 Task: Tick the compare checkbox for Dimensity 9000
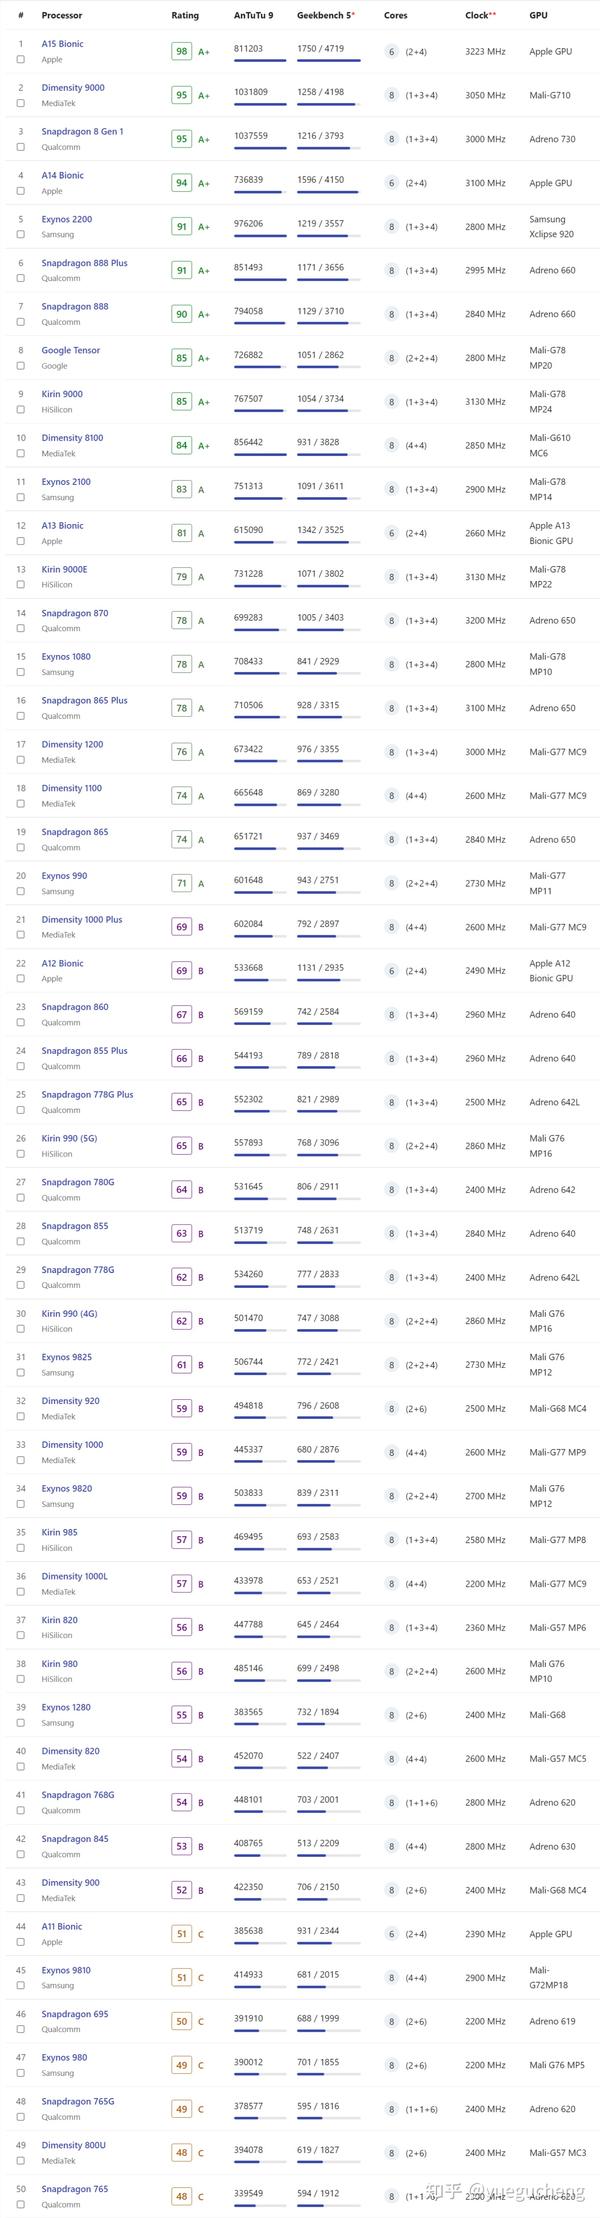click(x=21, y=103)
